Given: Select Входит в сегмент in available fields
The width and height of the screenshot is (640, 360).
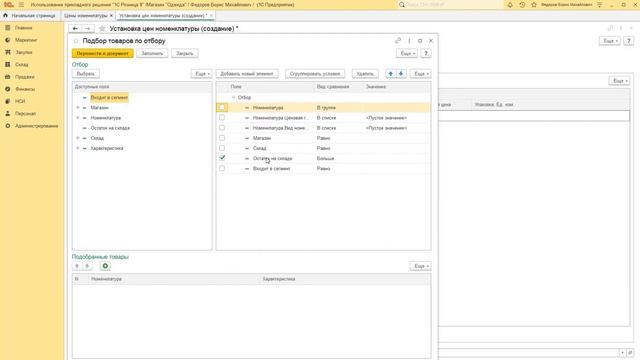Looking at the screenshot, I should point(109,98).
